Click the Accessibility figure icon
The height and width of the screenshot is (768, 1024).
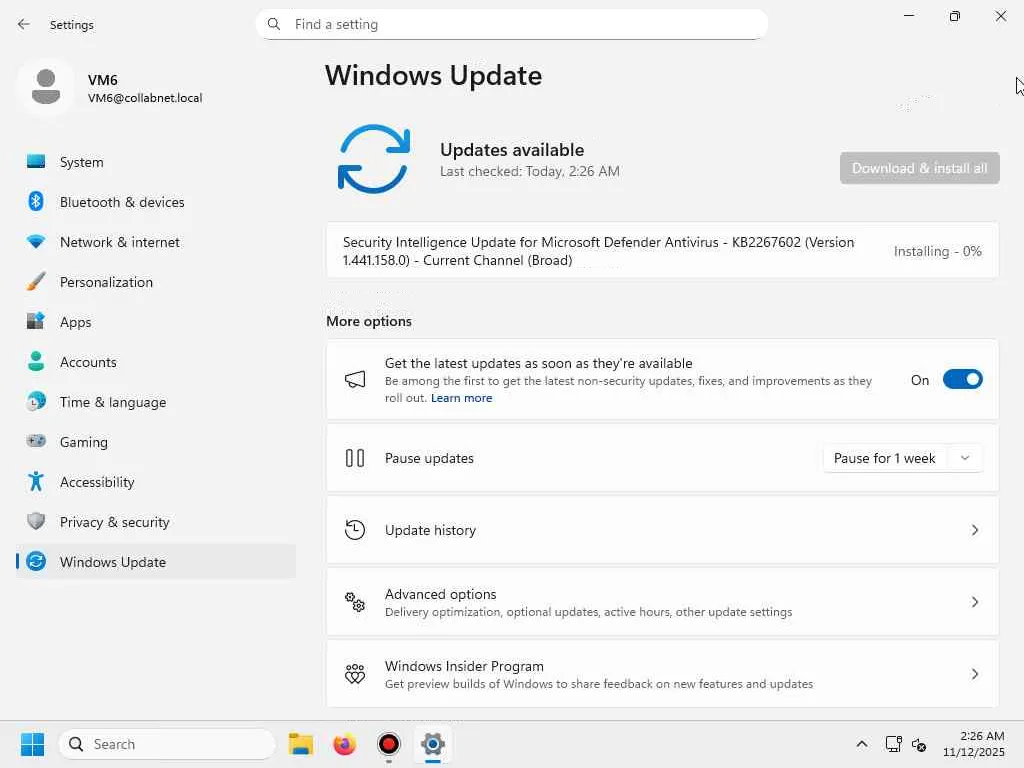click(x=36, y=481)
